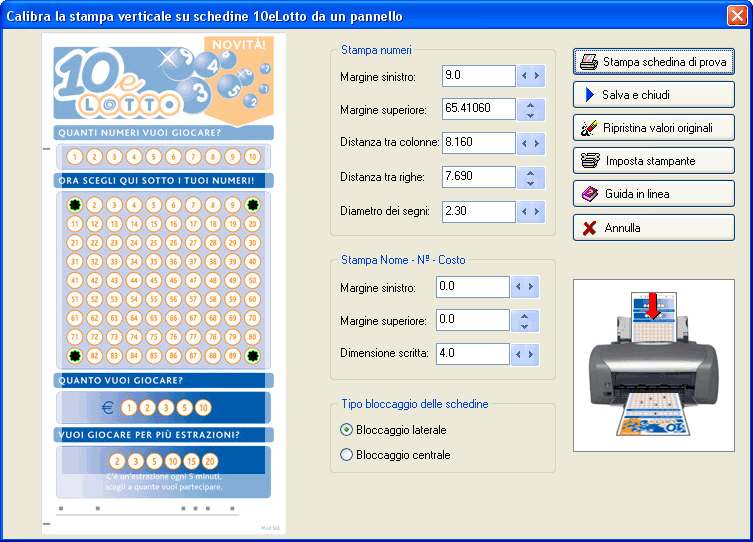Click the book icon on Guida in linea
This screenshot has height=542, width=753.
click(x=589, y=194)
